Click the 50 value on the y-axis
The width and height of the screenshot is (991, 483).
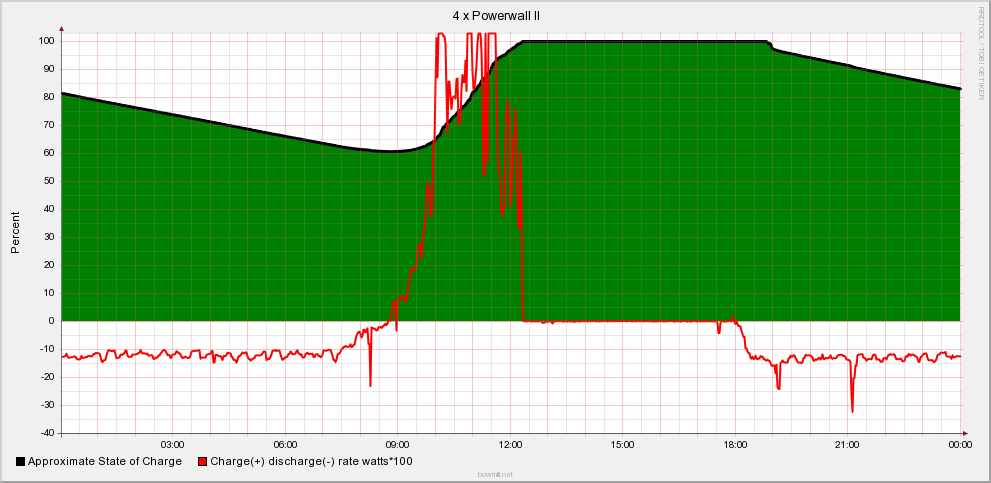pyautogui.click(x=49, y=181)
